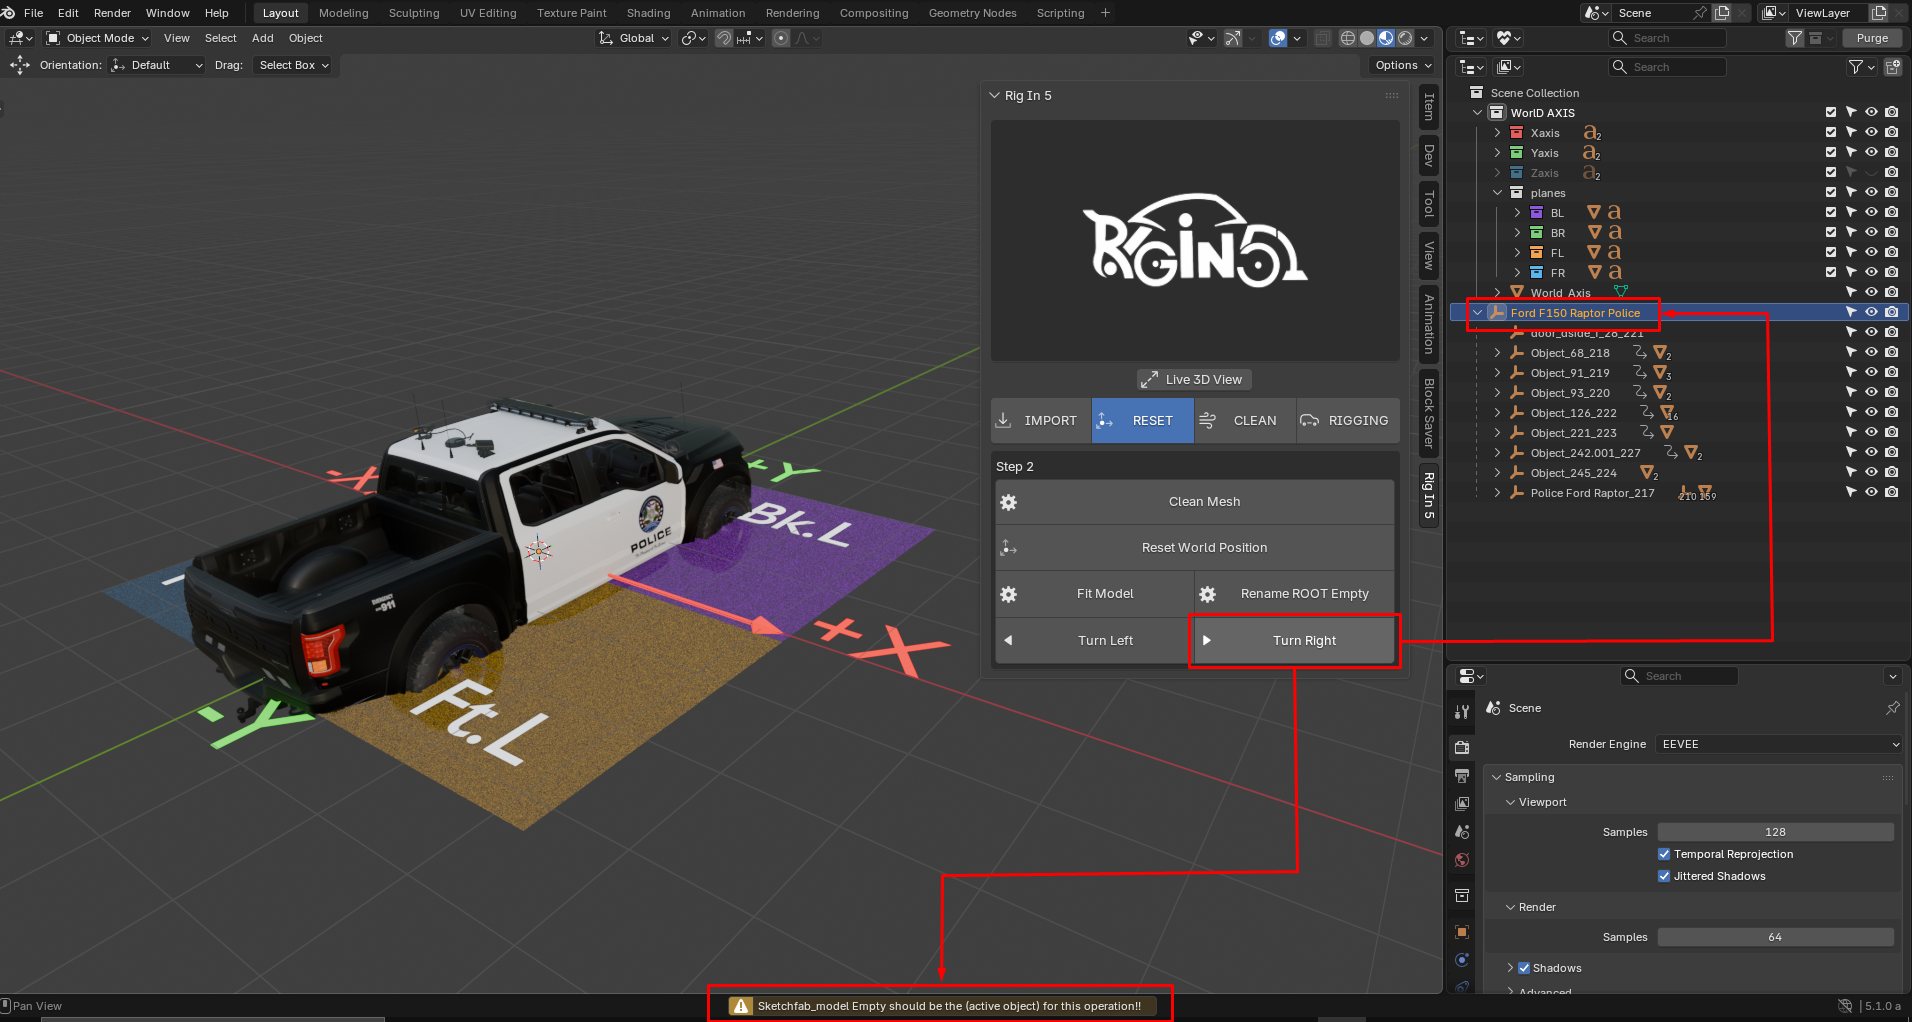Switch to rendered viewport shading
Screen dimensions: 1912x1022
coord(1405,38)
